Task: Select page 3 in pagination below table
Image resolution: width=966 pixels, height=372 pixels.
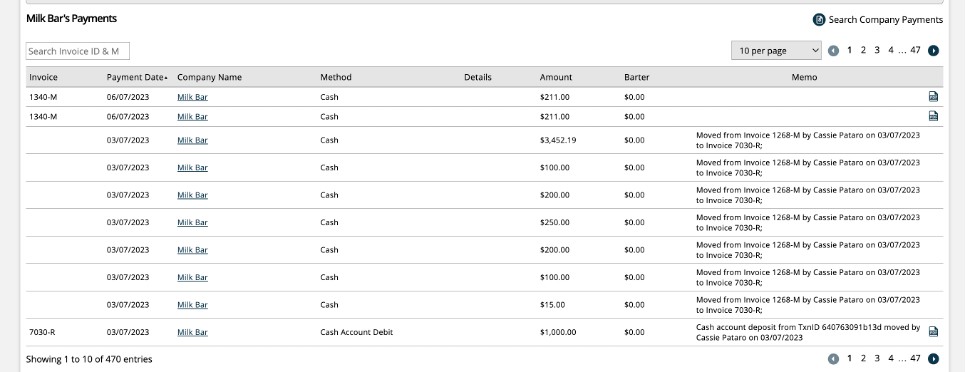Action: (x=877, y=358)
